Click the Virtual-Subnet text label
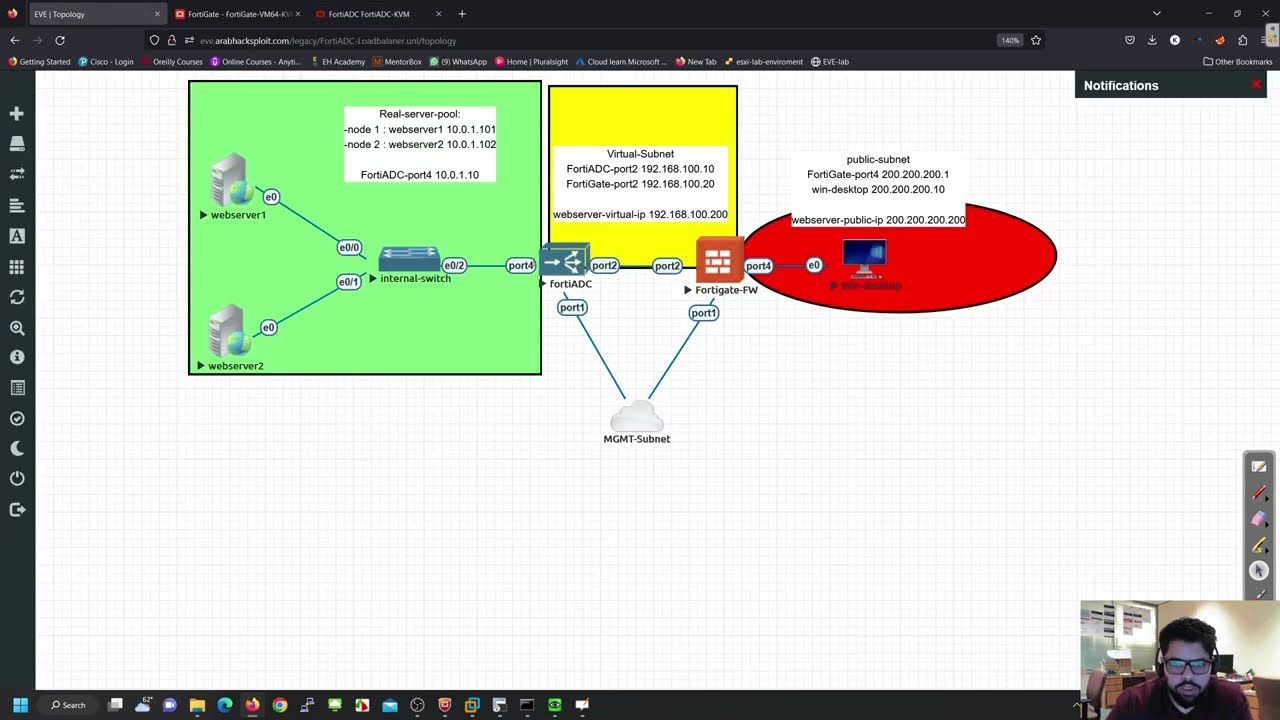1280x720 pixels. (640, 154)
